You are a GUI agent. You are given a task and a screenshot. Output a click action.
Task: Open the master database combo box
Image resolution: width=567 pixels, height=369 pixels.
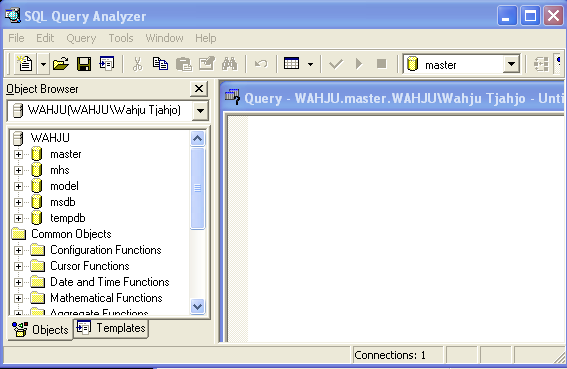(x=511, y=64)
